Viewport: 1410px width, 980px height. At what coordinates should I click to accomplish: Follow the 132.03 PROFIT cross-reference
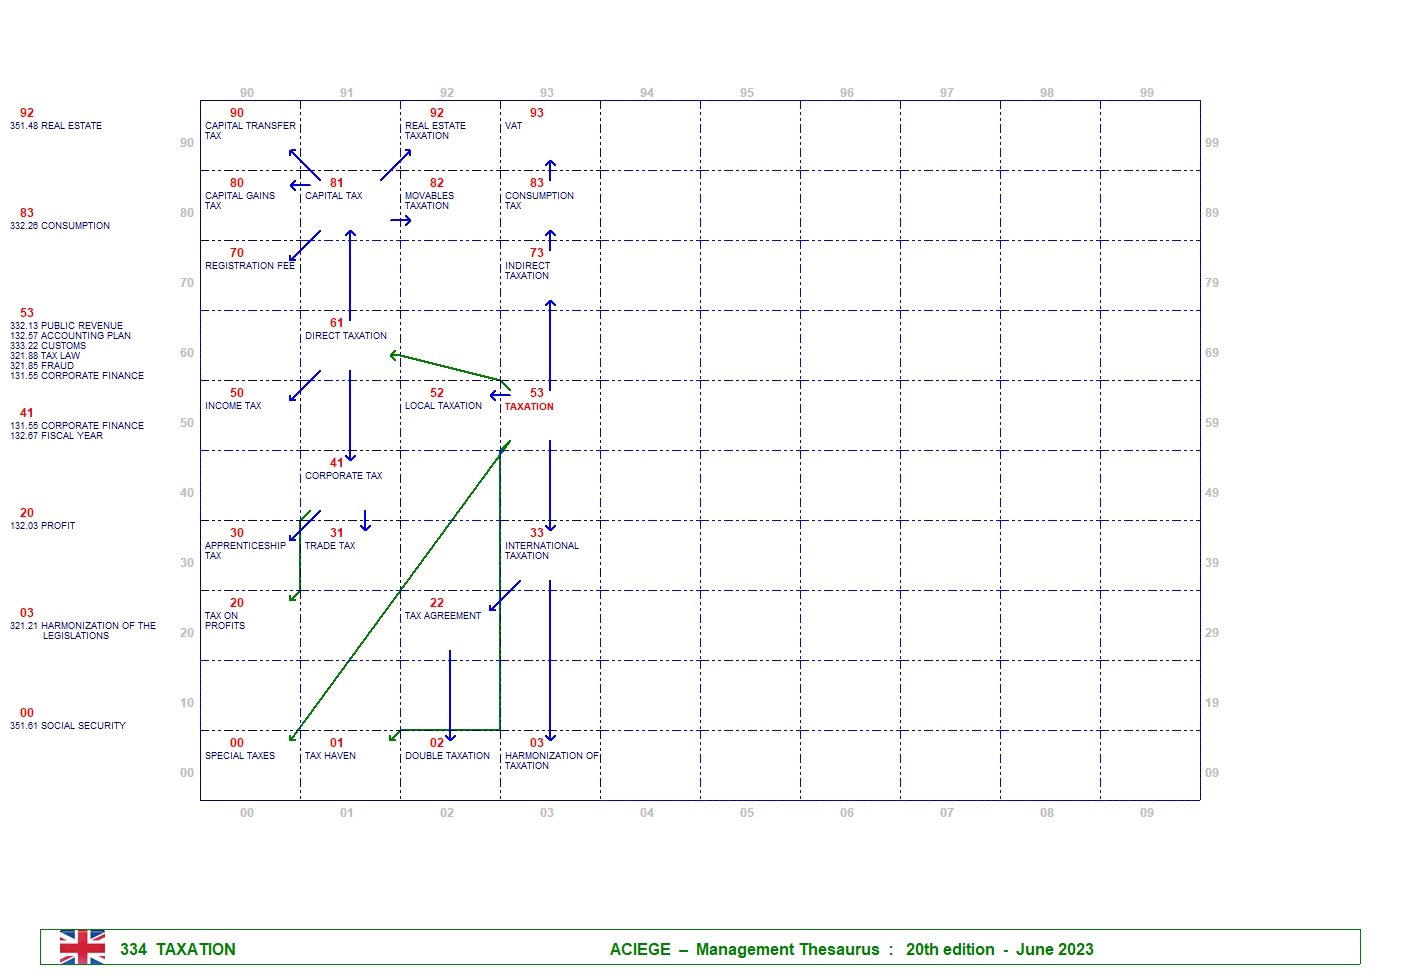pos(43,526)
